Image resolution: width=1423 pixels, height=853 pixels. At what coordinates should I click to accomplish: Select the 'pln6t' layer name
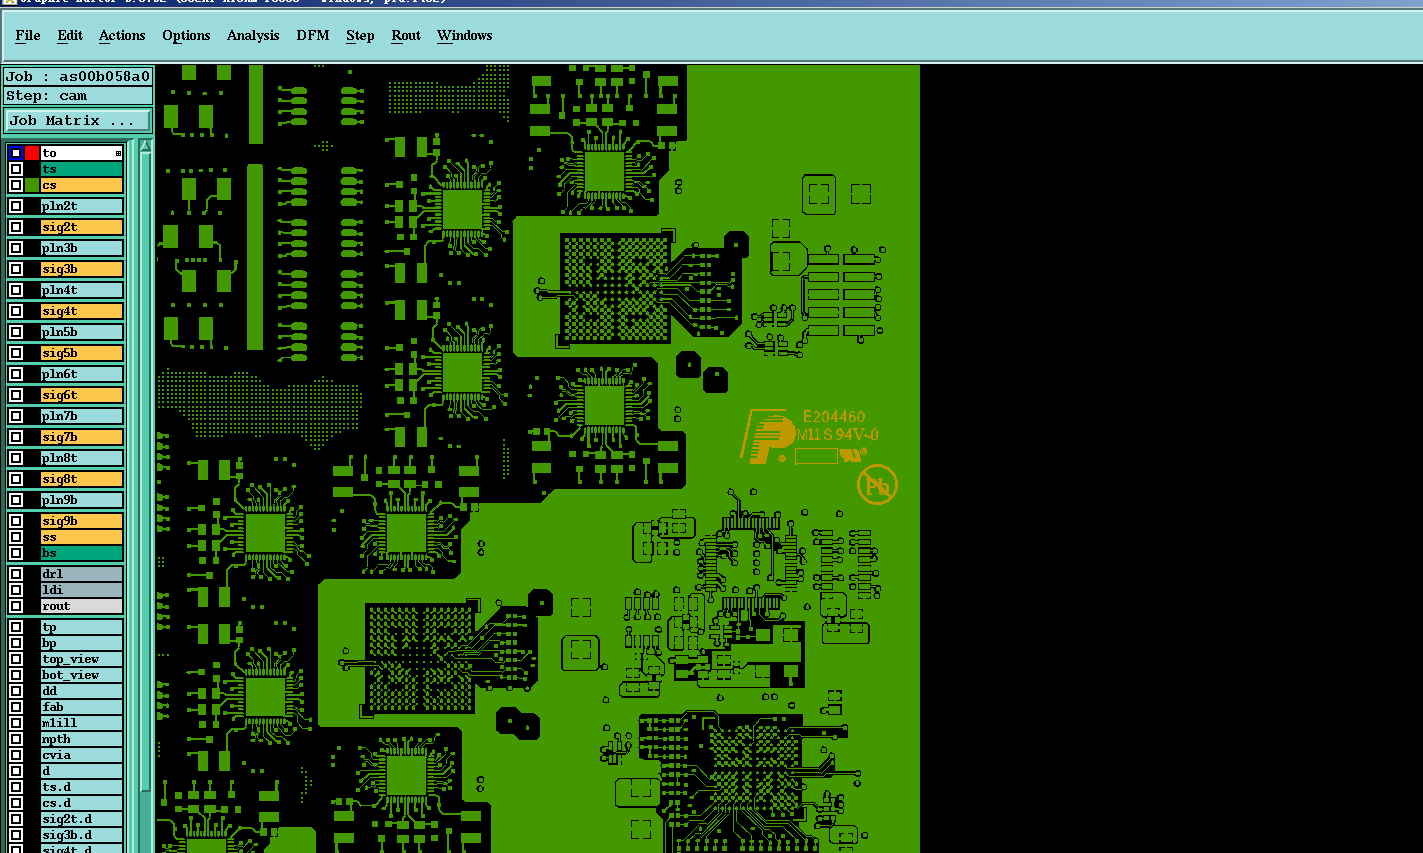click(81, 374)
